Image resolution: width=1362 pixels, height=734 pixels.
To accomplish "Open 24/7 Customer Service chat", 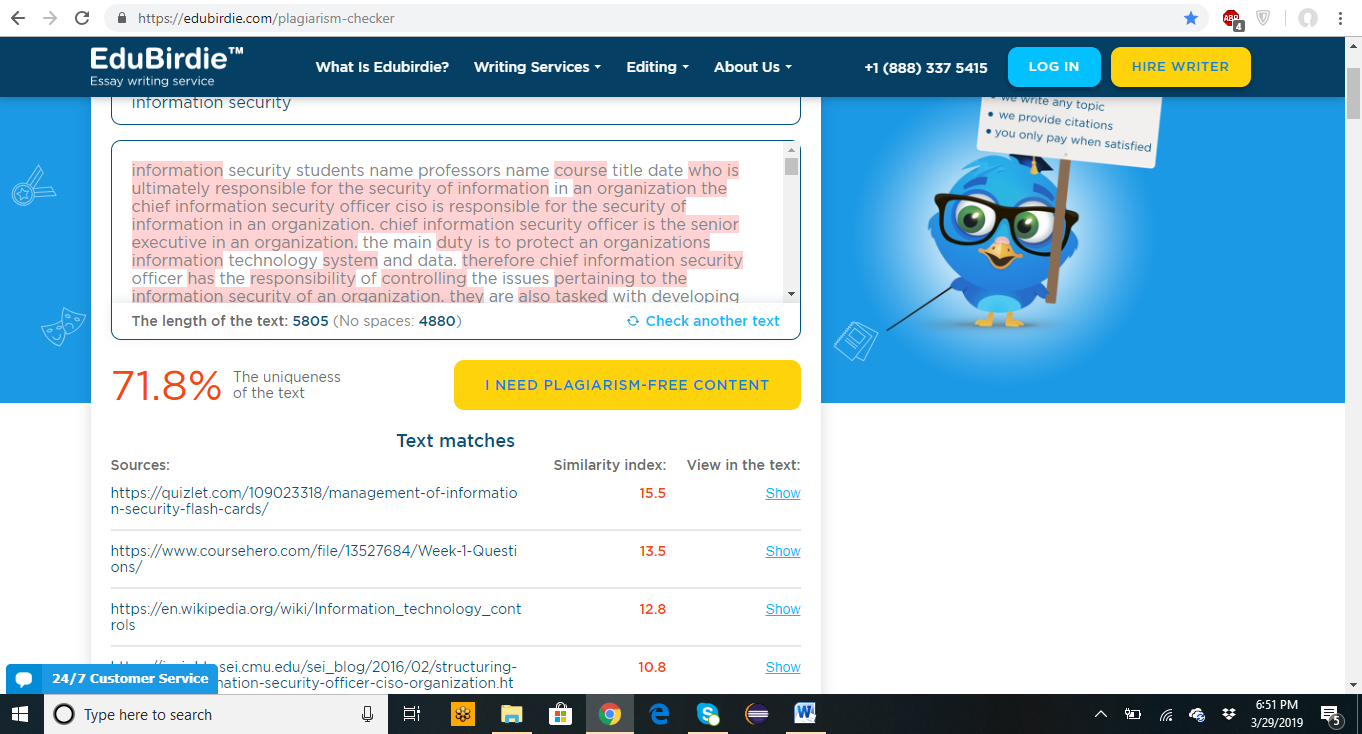I will coord(112,679).
